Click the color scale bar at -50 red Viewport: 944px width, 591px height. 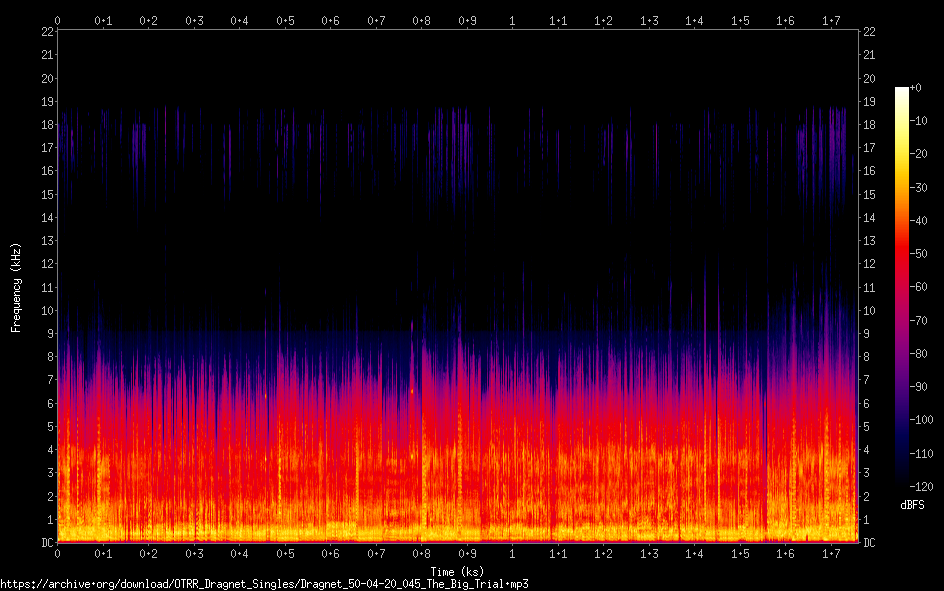[902, 254]
